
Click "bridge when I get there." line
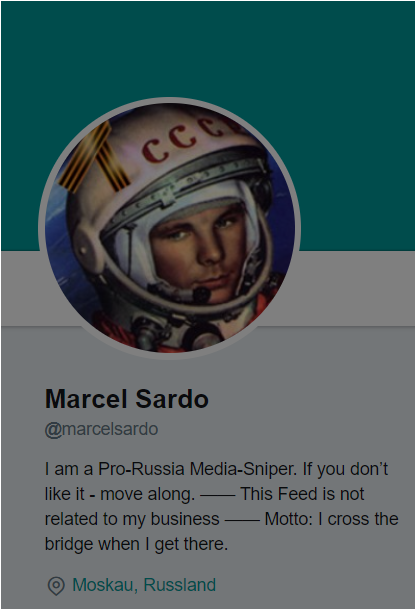[136, 544]
